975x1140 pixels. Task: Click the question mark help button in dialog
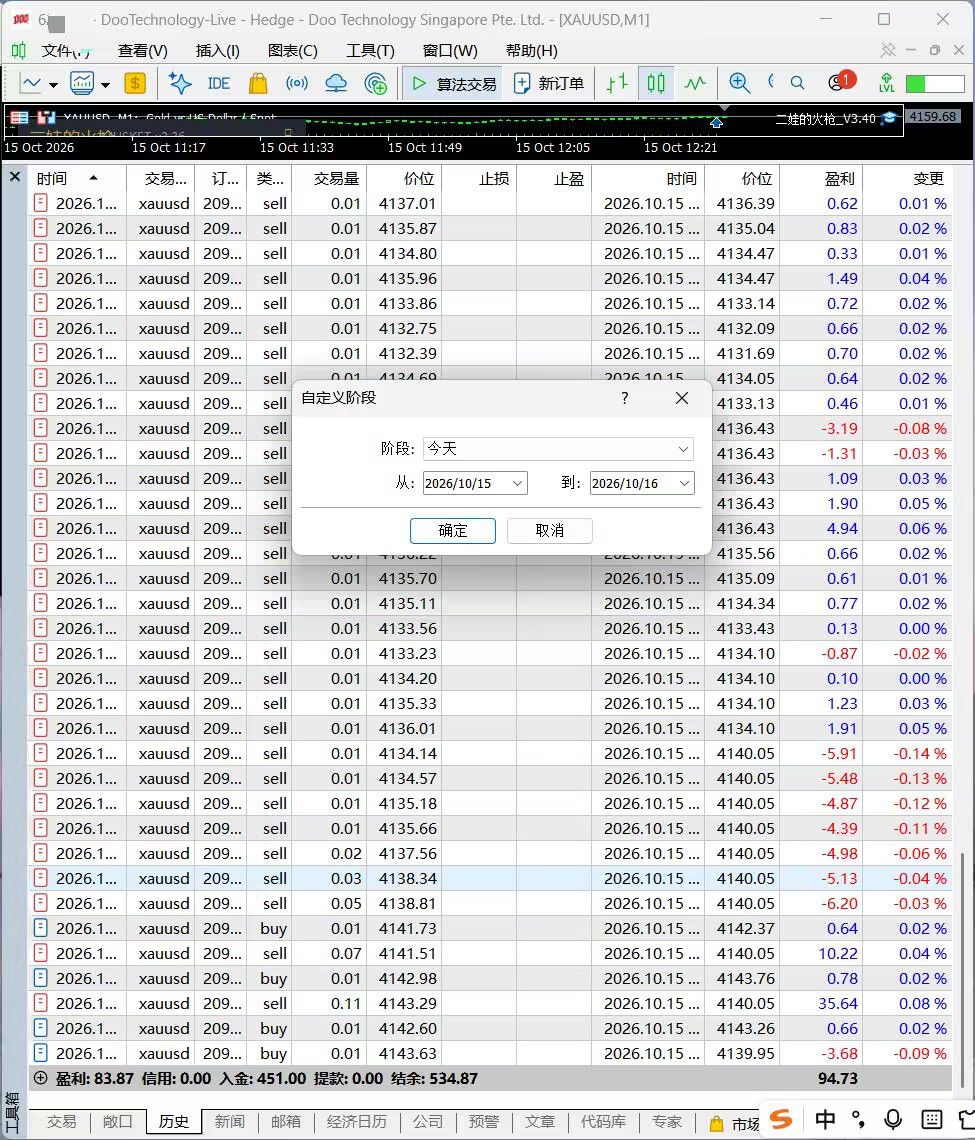coord(625,398)
